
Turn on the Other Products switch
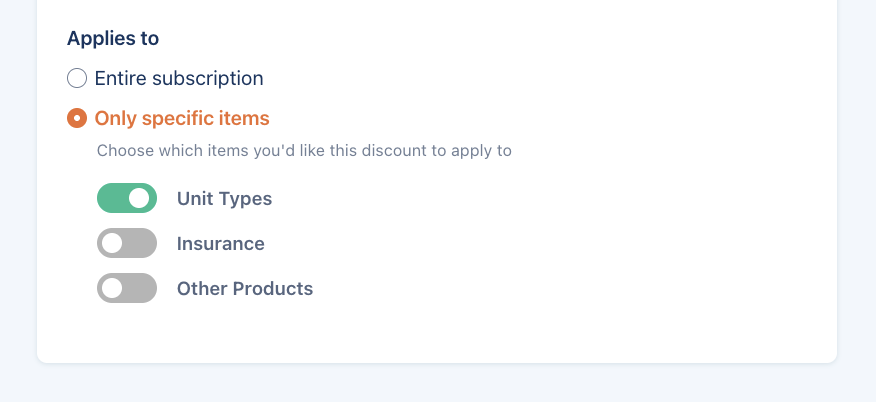pos(127,288)
